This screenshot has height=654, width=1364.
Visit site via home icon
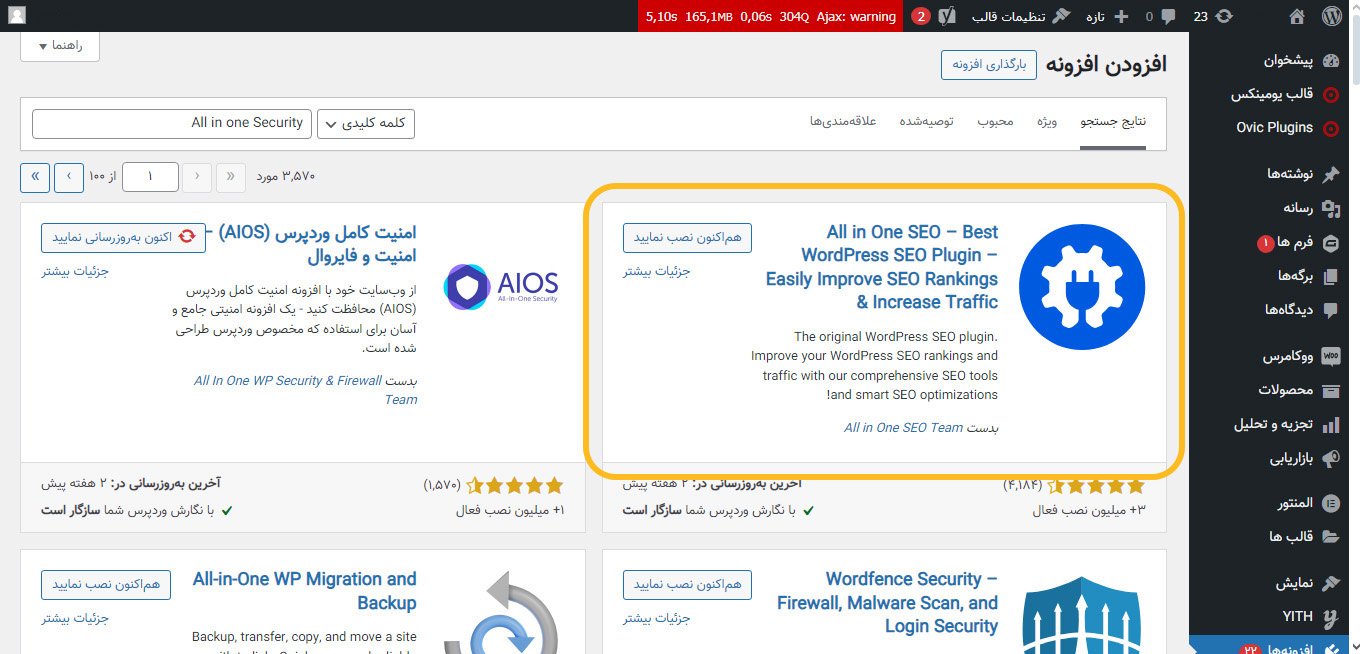coord(1297,16)
